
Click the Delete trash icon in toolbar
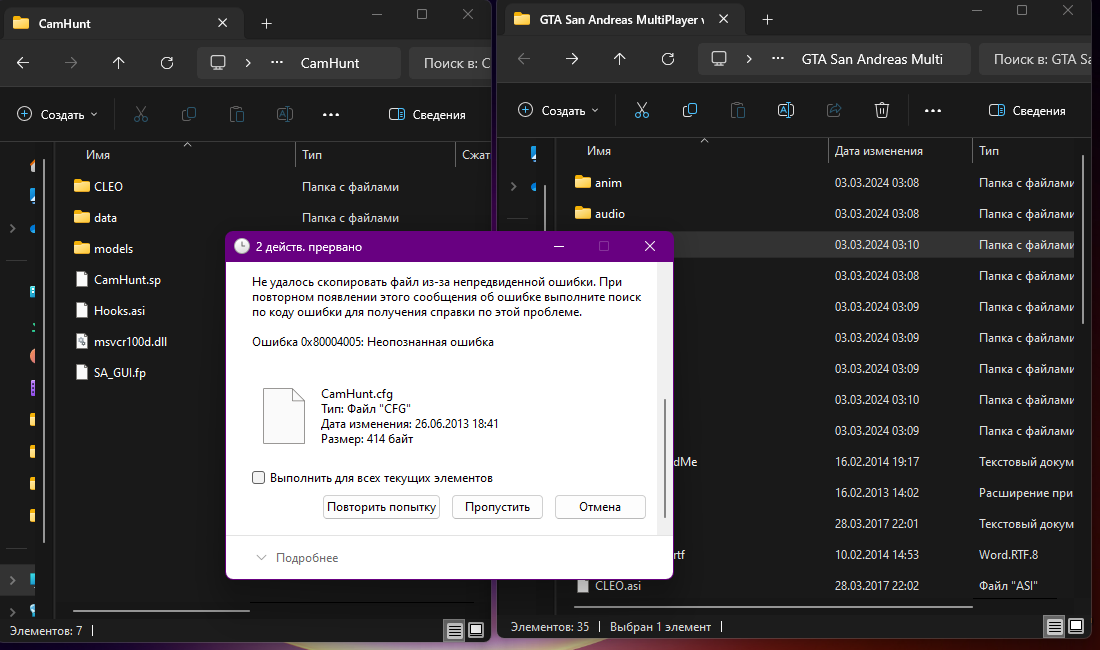point(881,110)
